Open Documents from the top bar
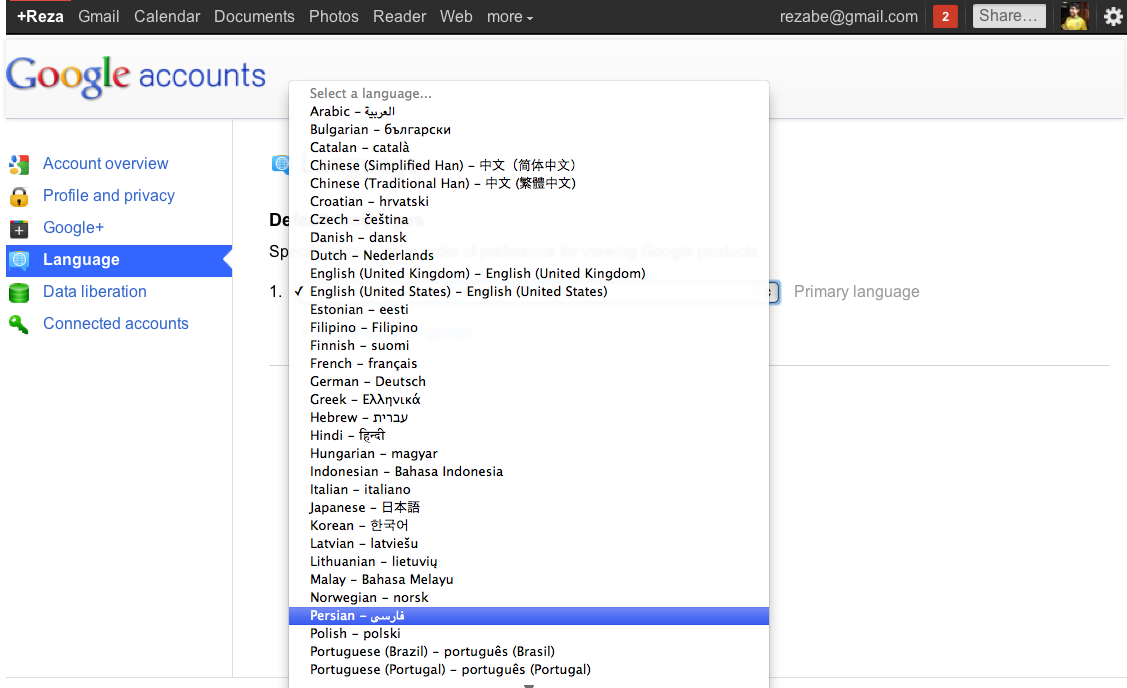 point(254,17)
